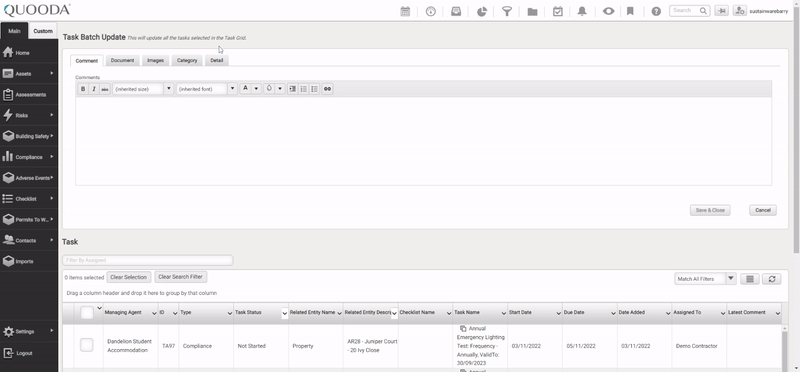Open notifications bell icon

582,11
